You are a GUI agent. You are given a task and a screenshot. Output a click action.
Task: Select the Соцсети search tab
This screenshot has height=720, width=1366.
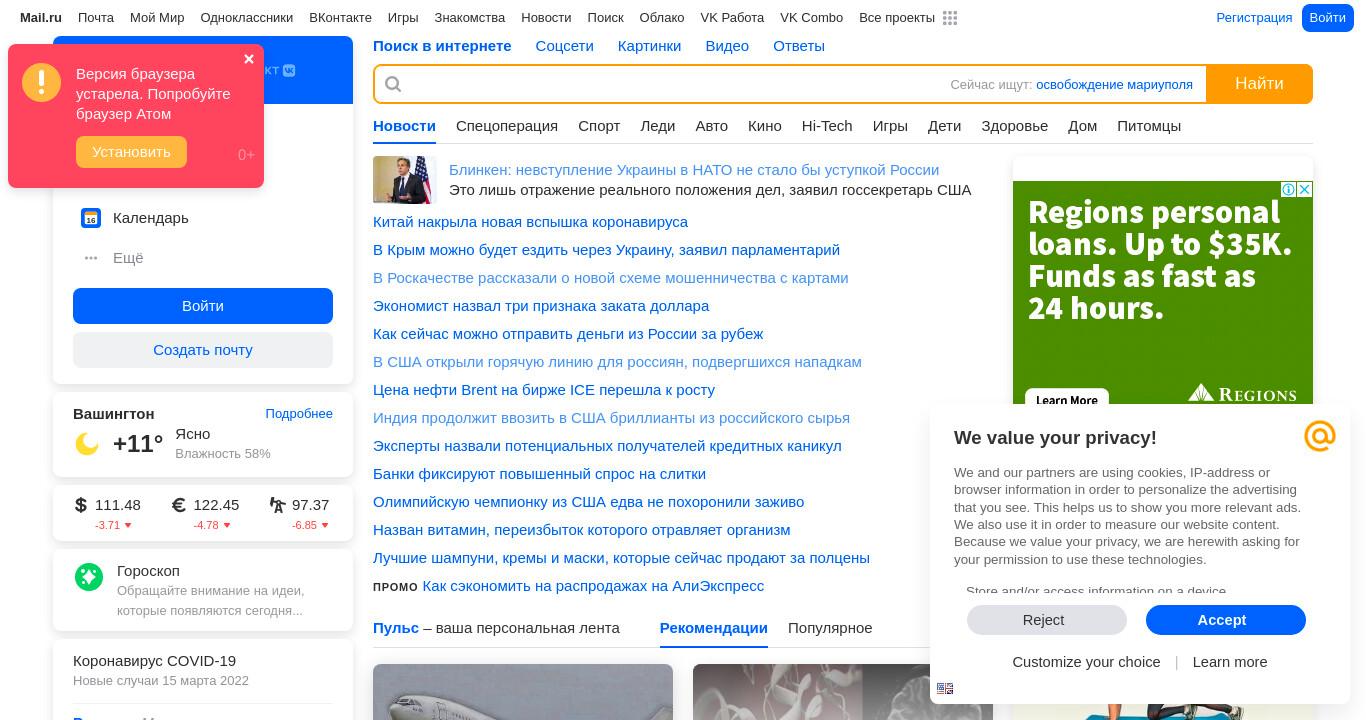pyautogui.click(x=564, y=46)
